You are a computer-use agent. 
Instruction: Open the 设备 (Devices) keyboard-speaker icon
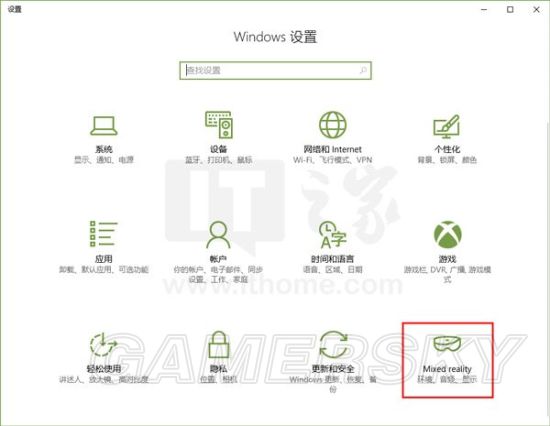[219, 125]
